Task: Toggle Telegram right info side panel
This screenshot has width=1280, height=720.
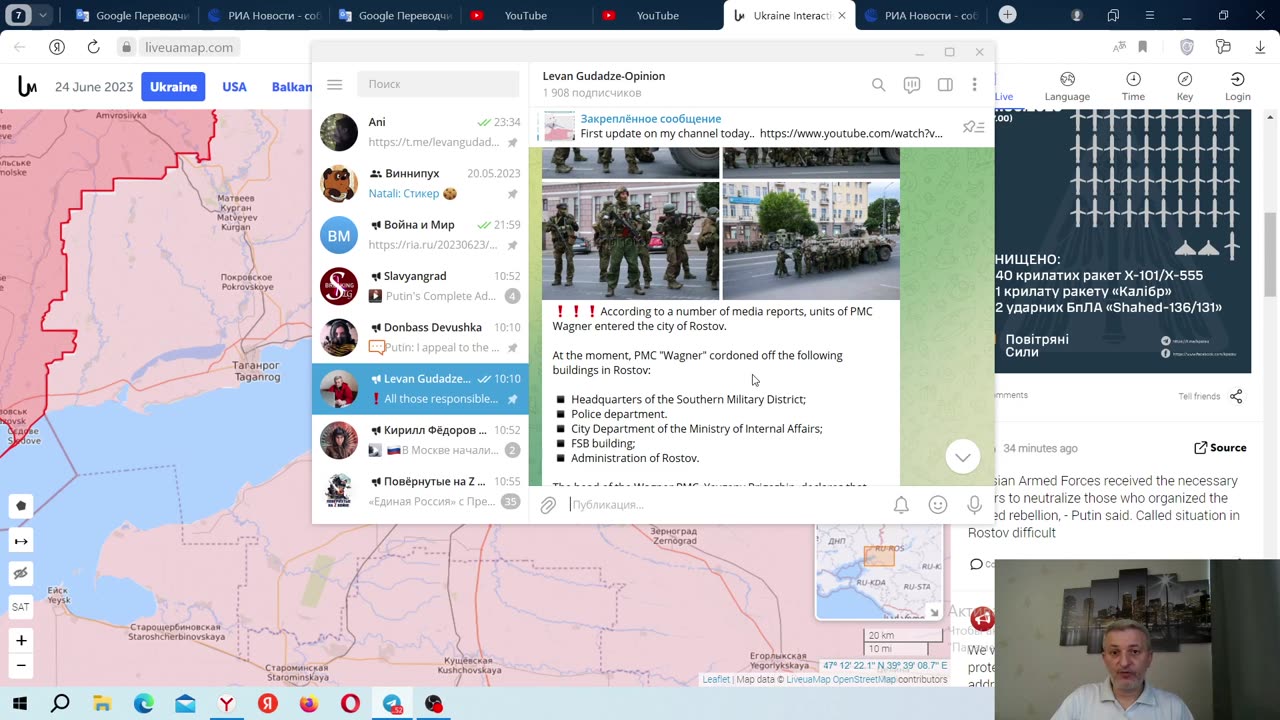Action: pos(945,85)
